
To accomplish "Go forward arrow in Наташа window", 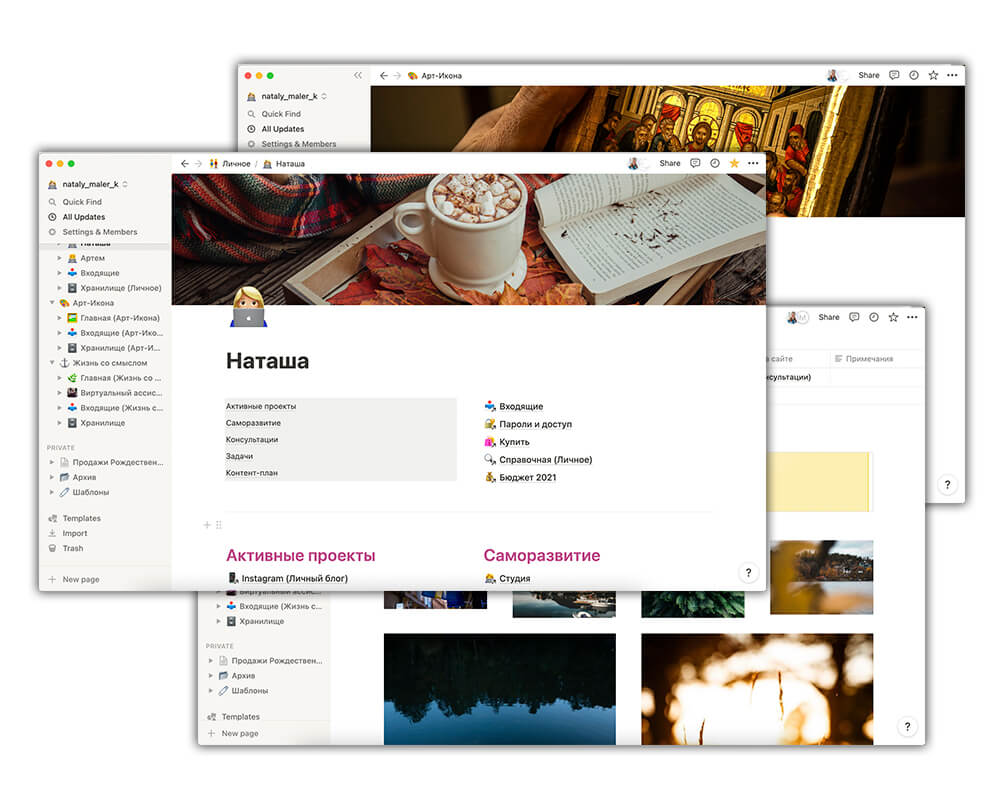I will pos(198,164).
